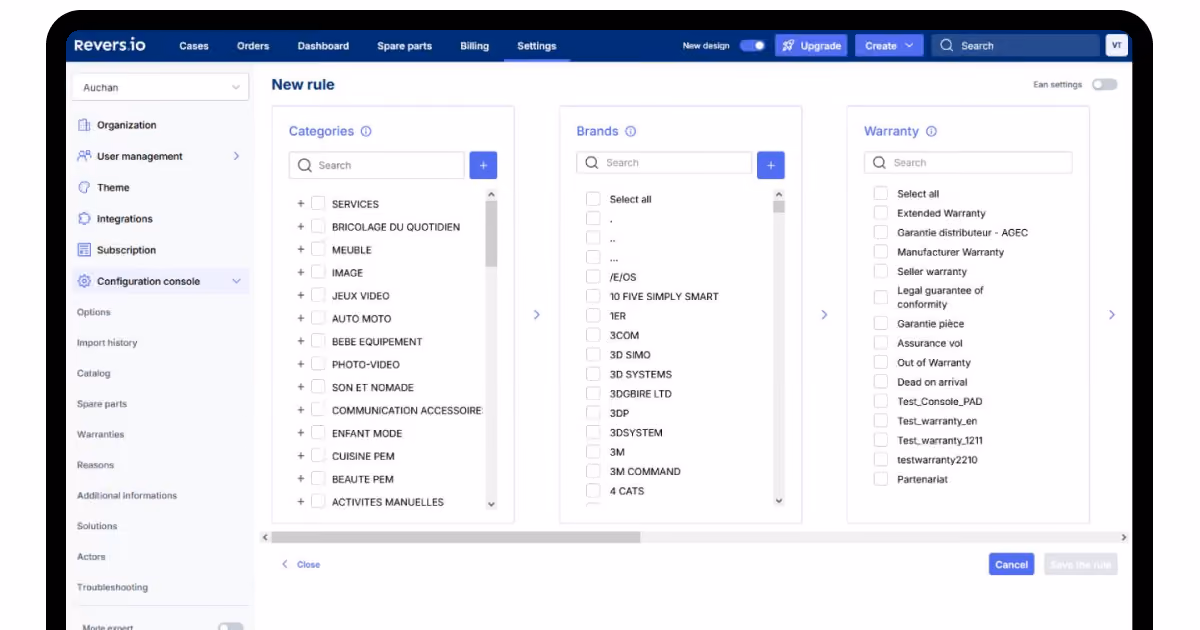Select the Settings tab
The image size is (1200, 630).
point(537,46)
